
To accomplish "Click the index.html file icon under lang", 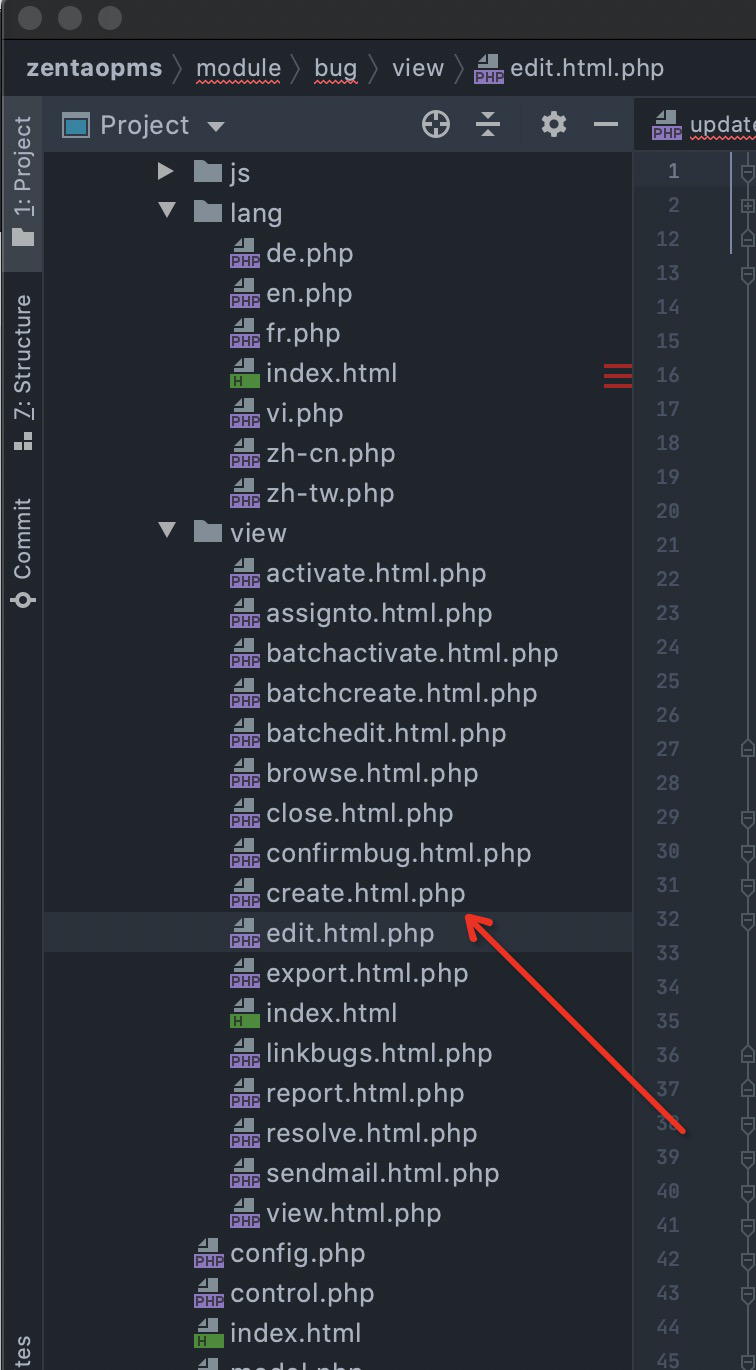I will click(244, 374).
